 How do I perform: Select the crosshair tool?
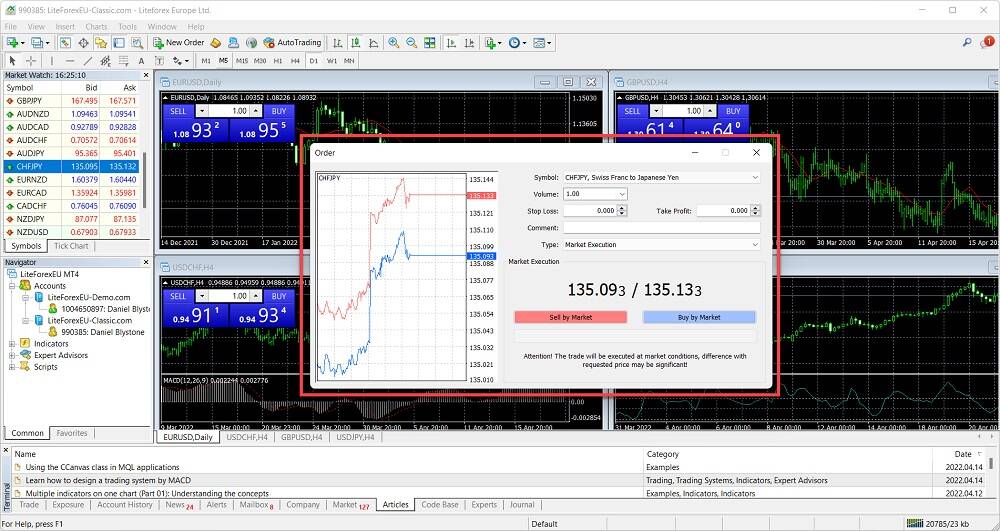pyautogui.click(x=31, y=61)
